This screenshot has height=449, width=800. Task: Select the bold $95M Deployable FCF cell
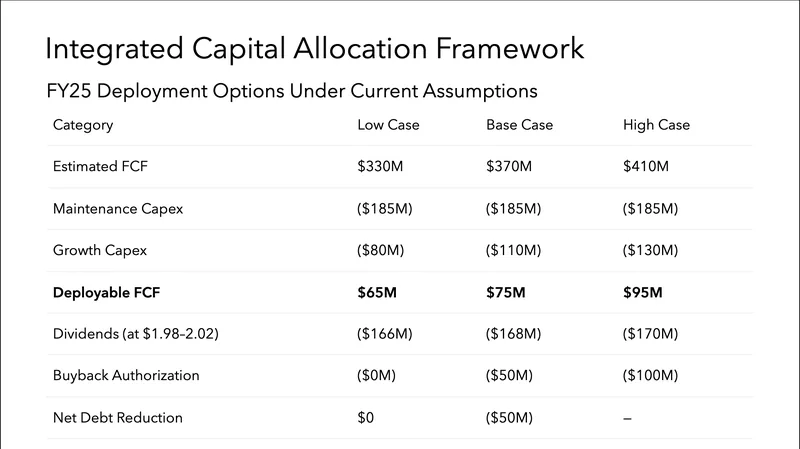click(x=642, y=292)
